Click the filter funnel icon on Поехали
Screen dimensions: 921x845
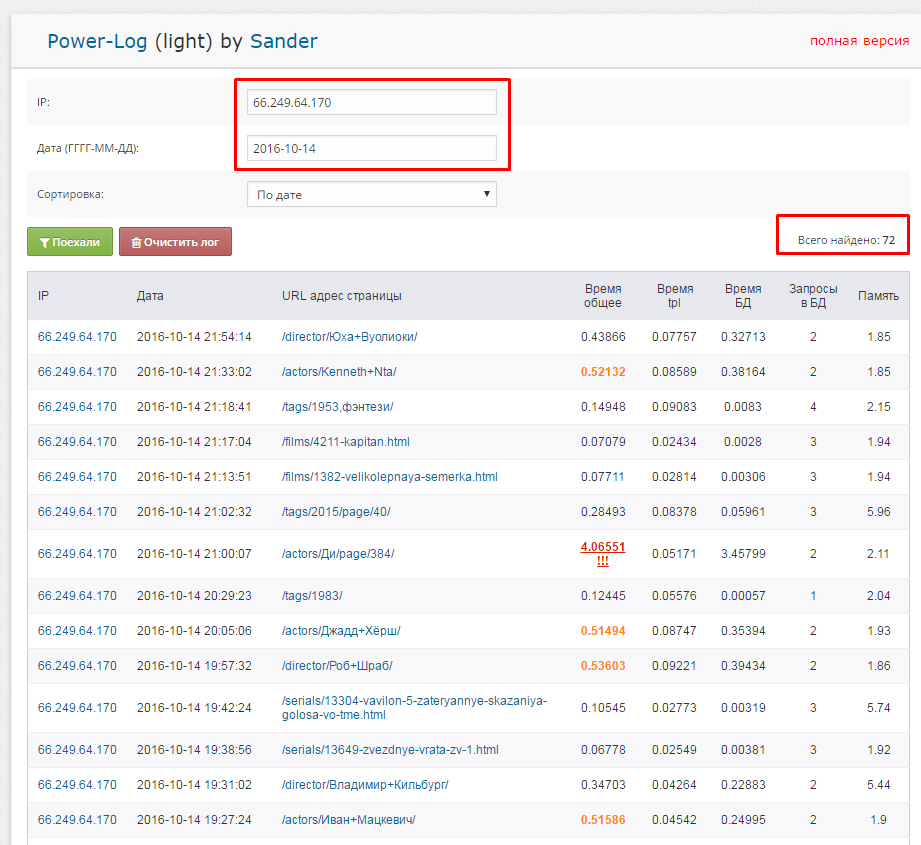(44, 243)
